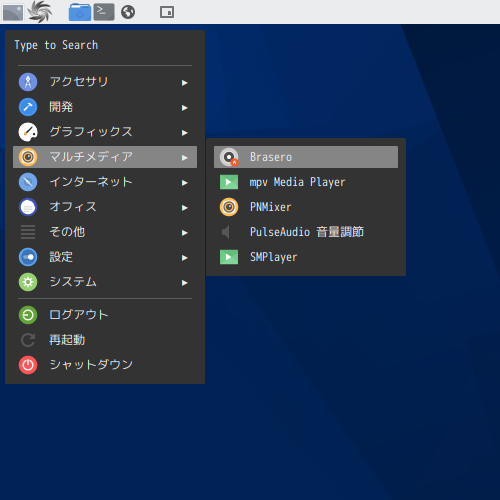Open the home folder file manager icon

[80, 12]
